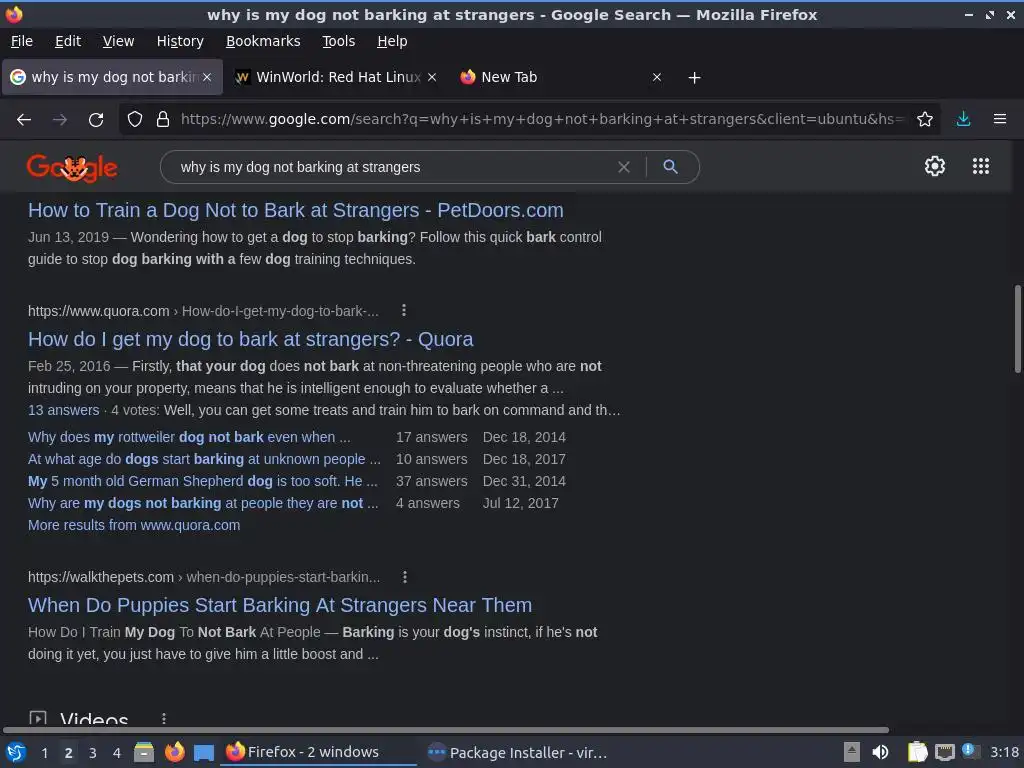Click More results from www.quora.com

point(134,525)
